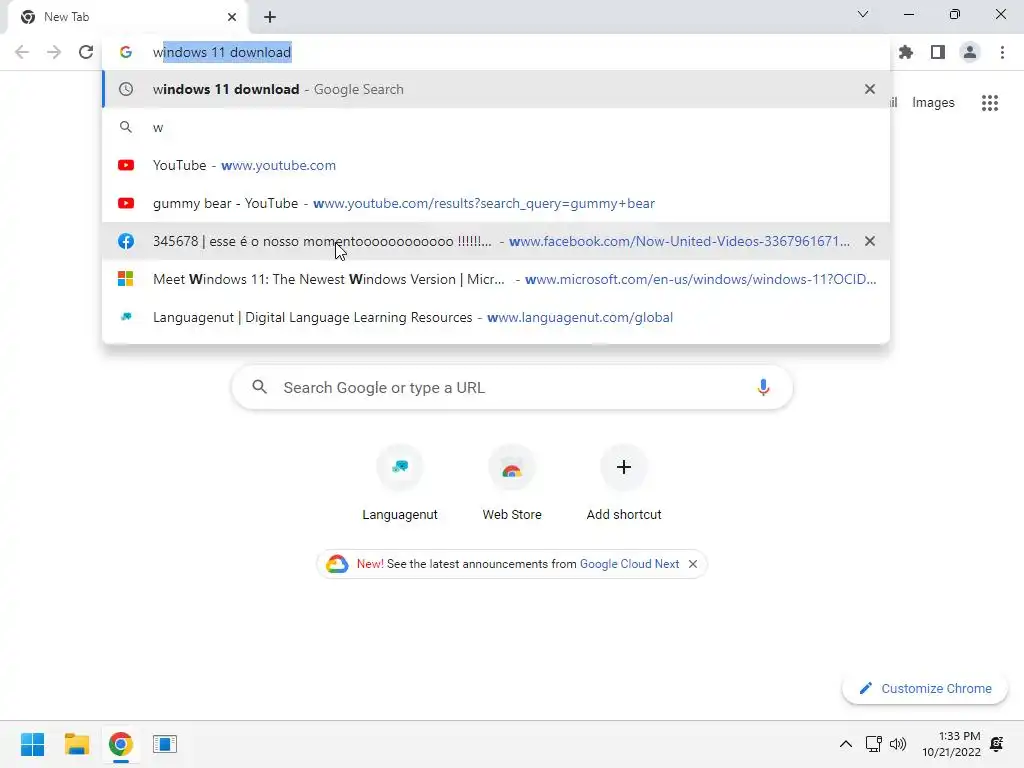Image resolution: width=1024 pixels, height=768 pixels.
Task: Show hidden system tray icons
Action: tap(845, 744)
